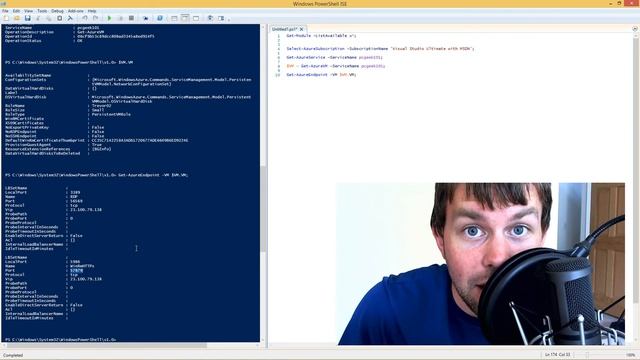
Task: Click the Name WinRmHTTPs endpoint row
Action: (50, 266)
